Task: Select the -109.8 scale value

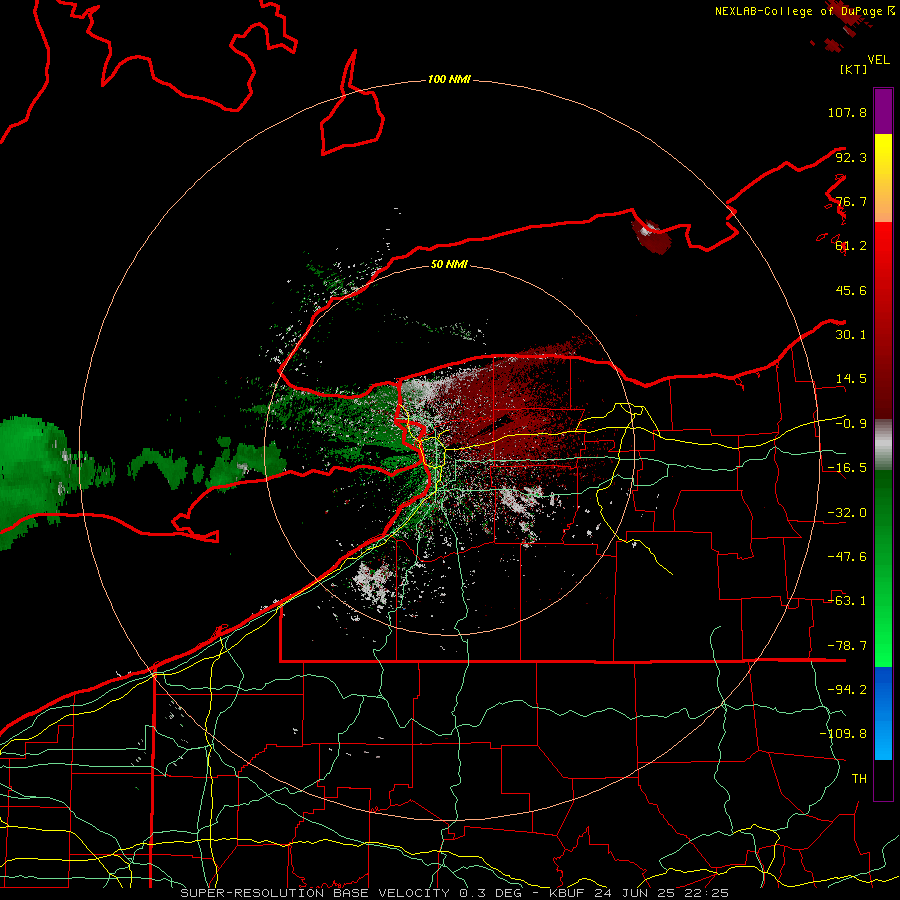Action: coord(843,734)
